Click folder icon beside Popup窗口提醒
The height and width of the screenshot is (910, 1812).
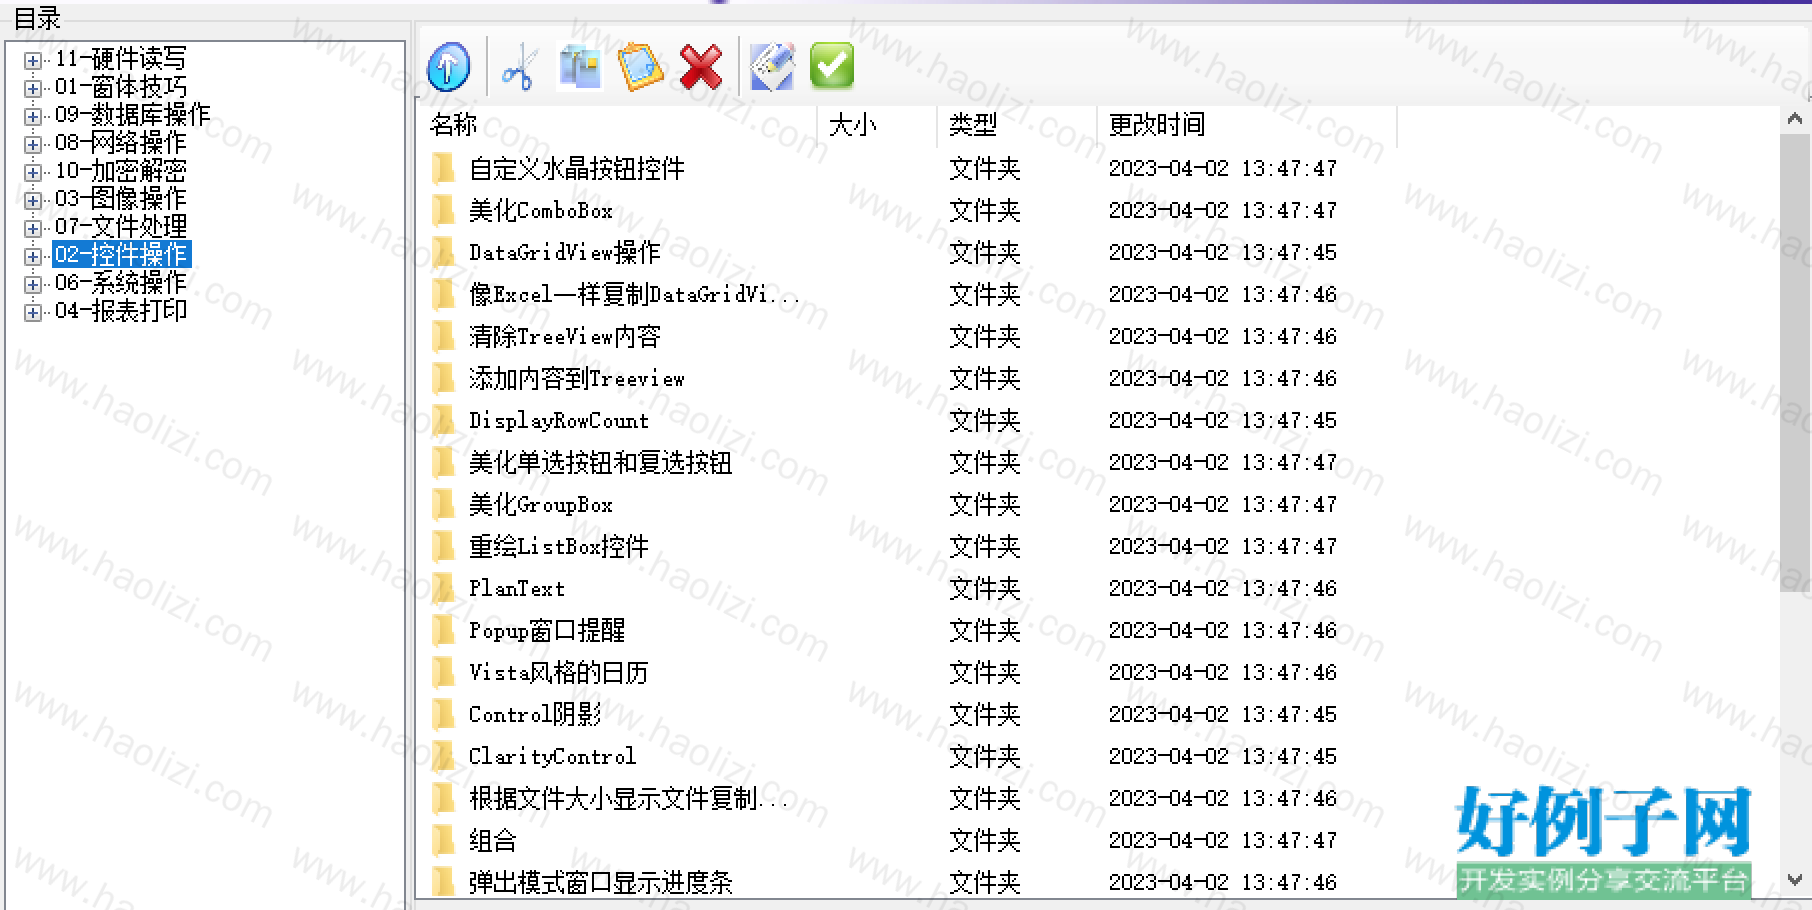[x=443, y=630]
